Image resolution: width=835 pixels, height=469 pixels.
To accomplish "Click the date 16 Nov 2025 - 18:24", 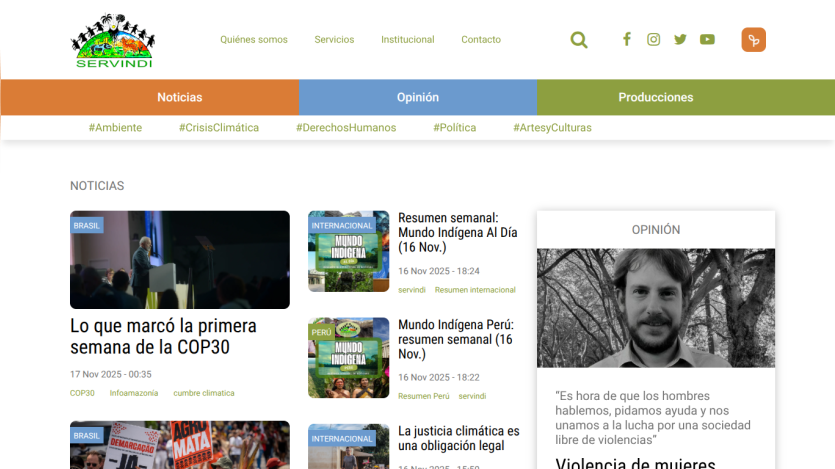I will click(439, 271).
